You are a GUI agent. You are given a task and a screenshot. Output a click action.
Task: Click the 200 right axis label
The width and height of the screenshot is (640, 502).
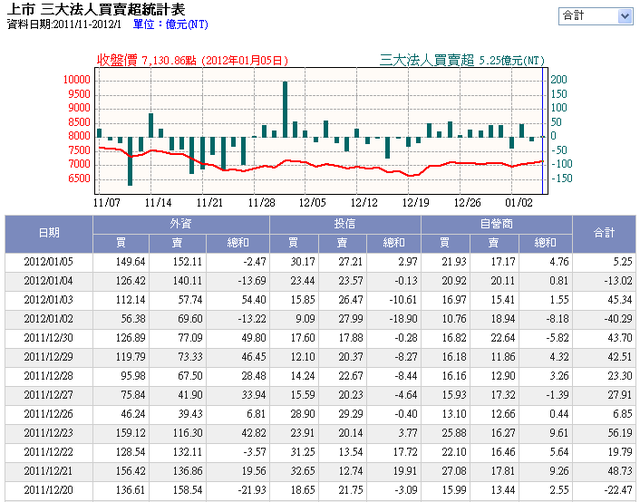coord(559,80)
